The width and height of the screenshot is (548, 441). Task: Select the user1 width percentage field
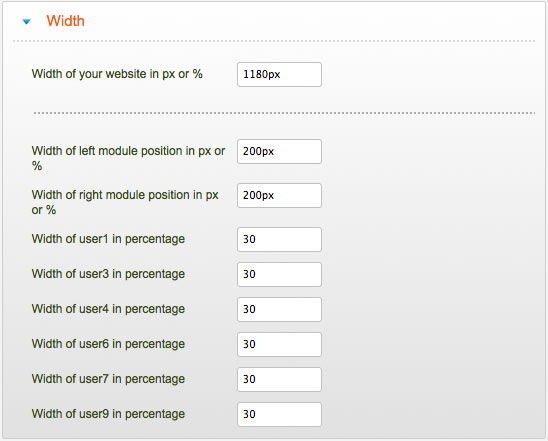279,239
